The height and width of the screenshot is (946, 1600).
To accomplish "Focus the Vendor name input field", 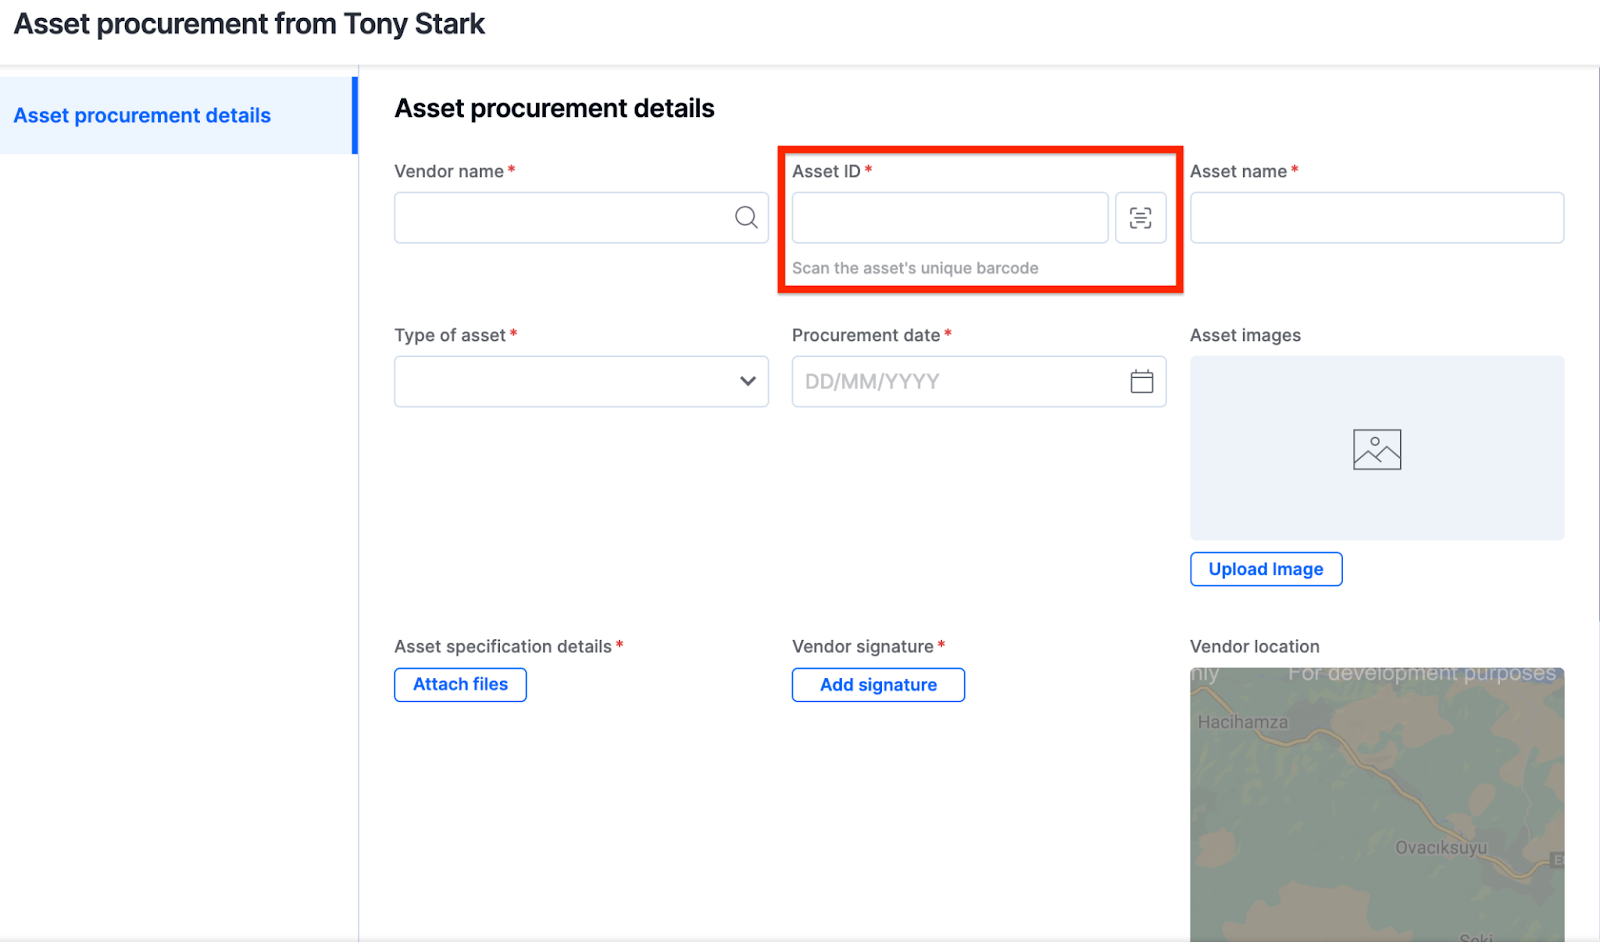I will 562,218.
